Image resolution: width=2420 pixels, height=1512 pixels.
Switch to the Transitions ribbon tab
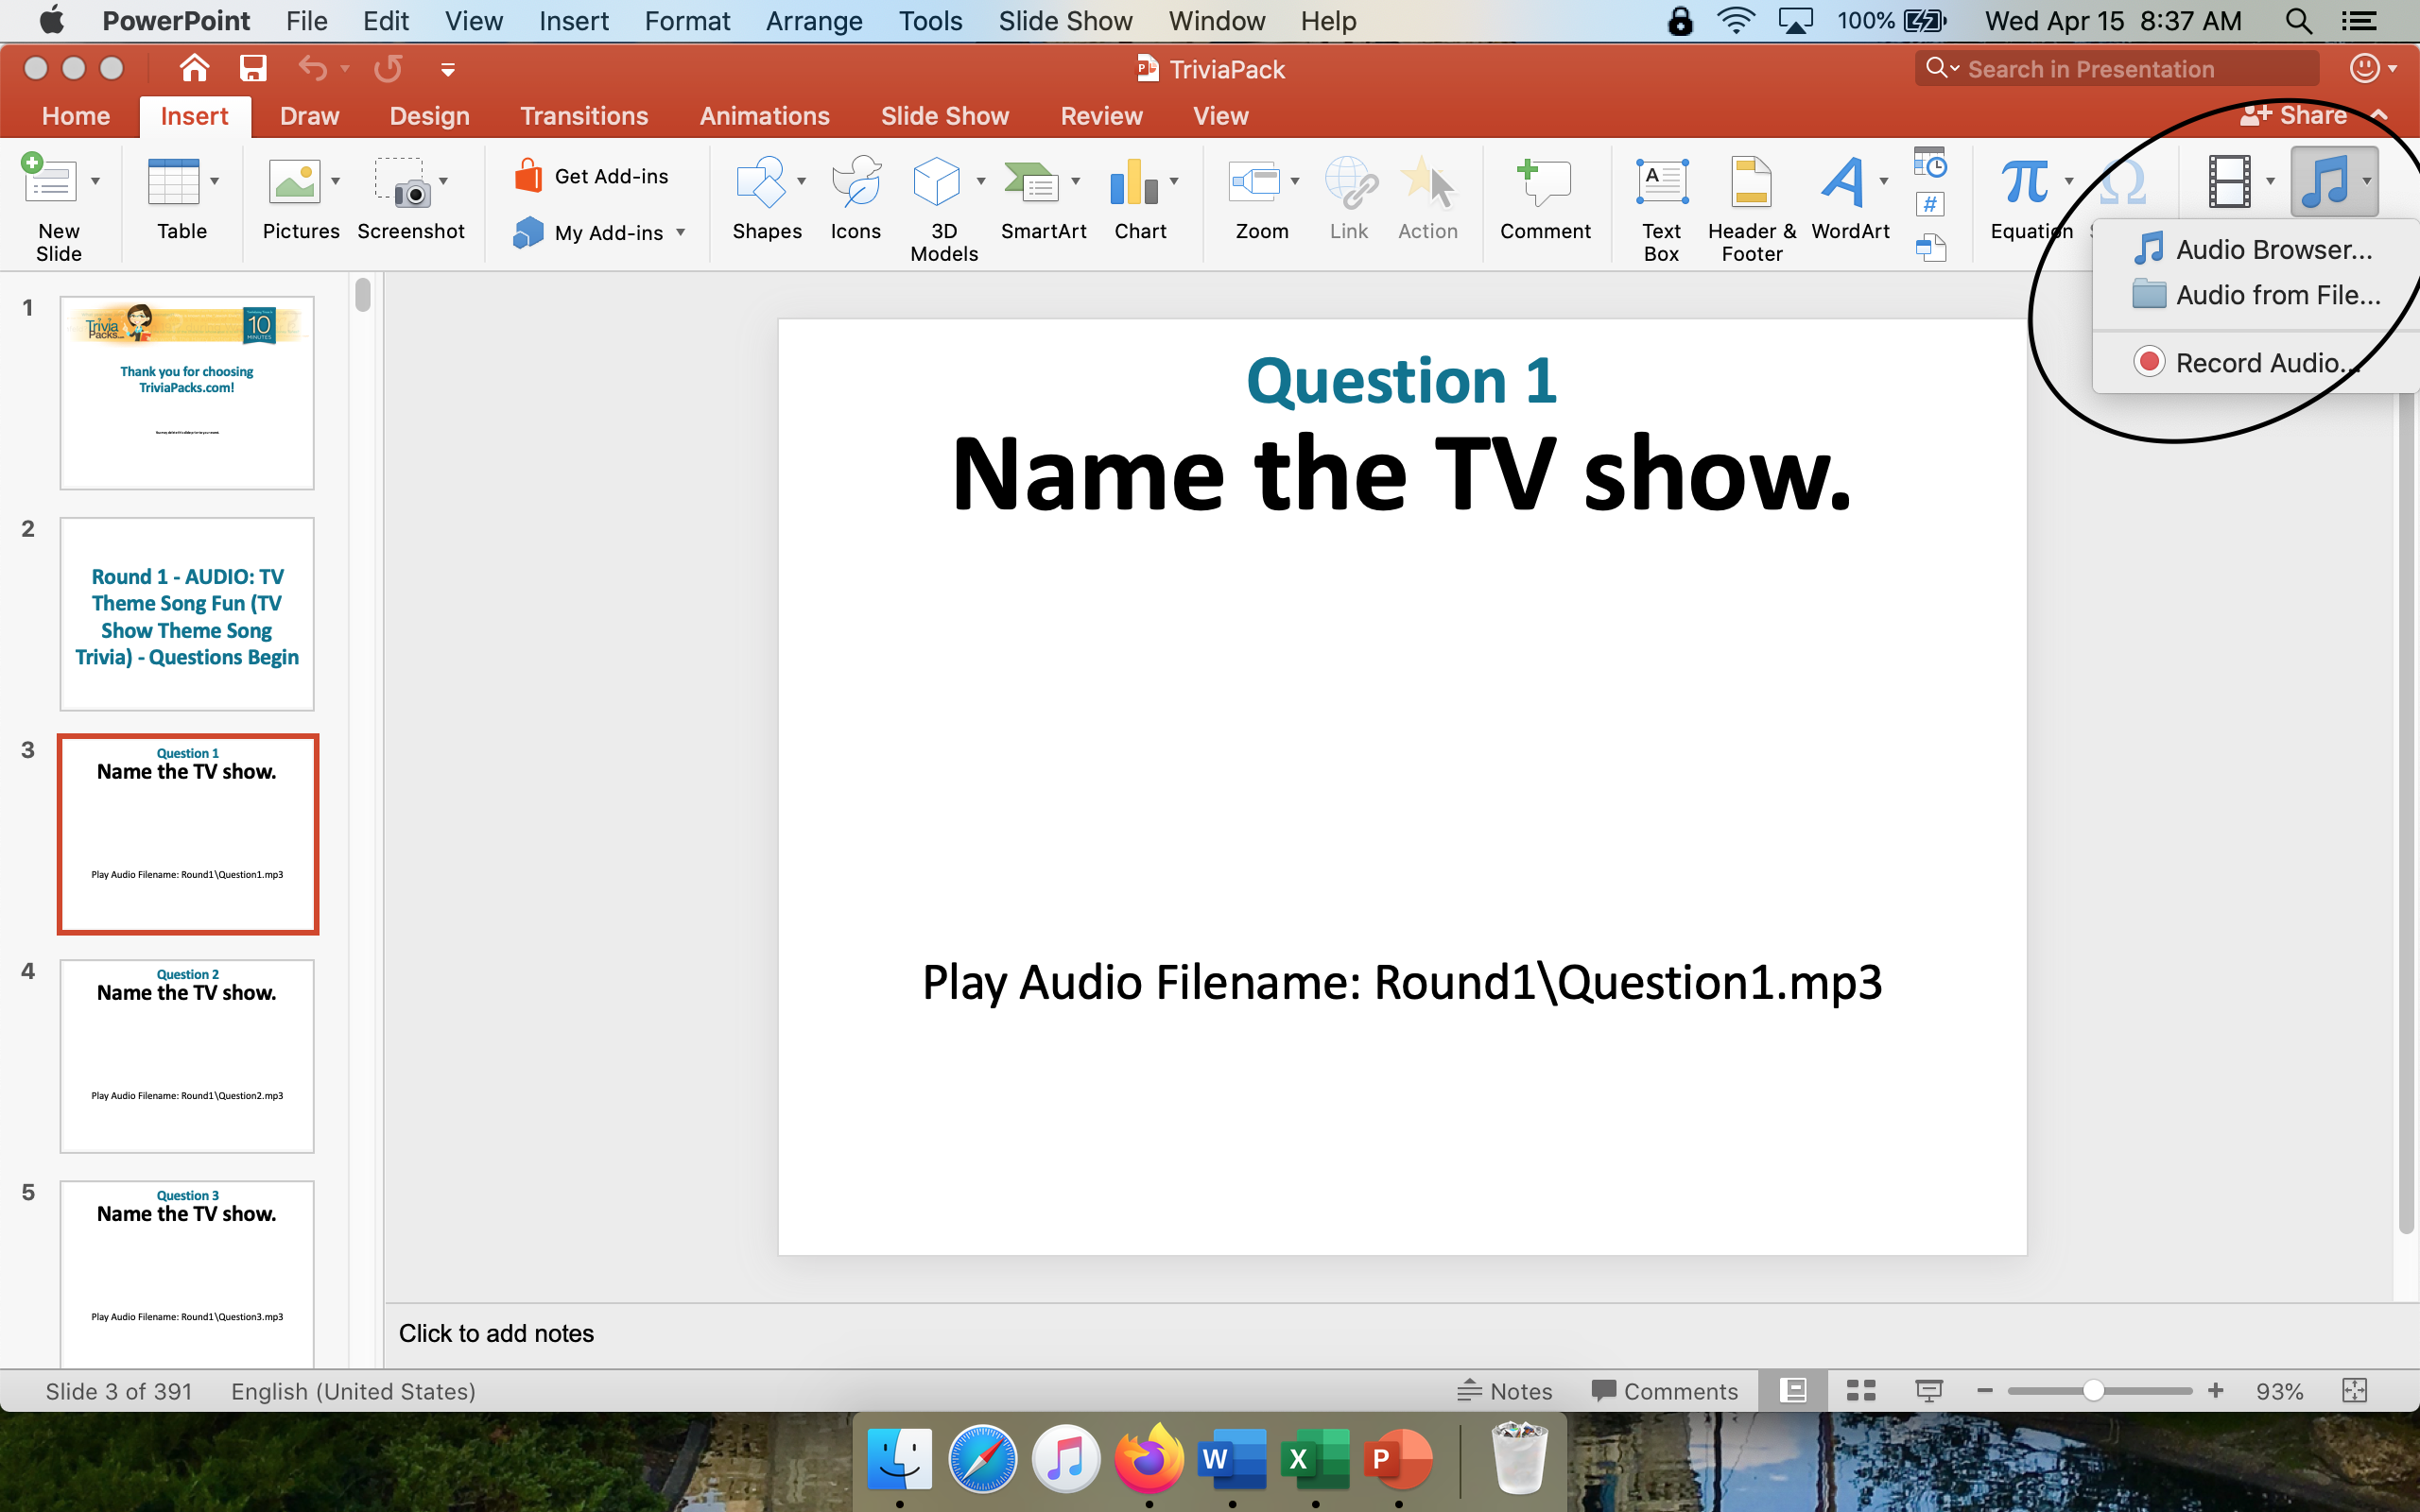pyautogui.click(x=584, y=116)
